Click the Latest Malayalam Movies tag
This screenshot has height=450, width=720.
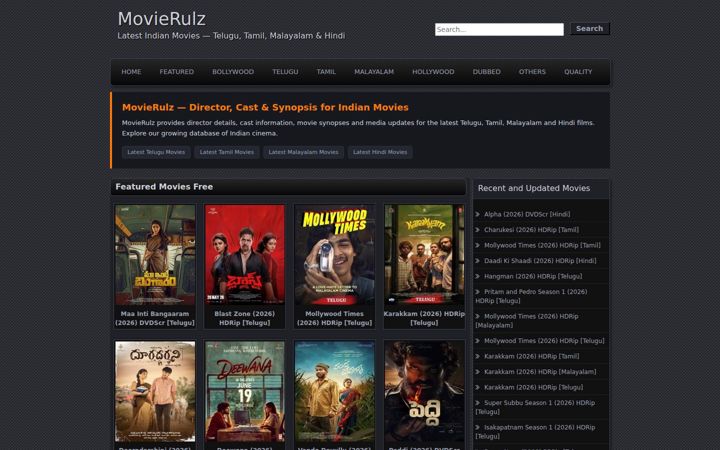(x=304, y=152)
